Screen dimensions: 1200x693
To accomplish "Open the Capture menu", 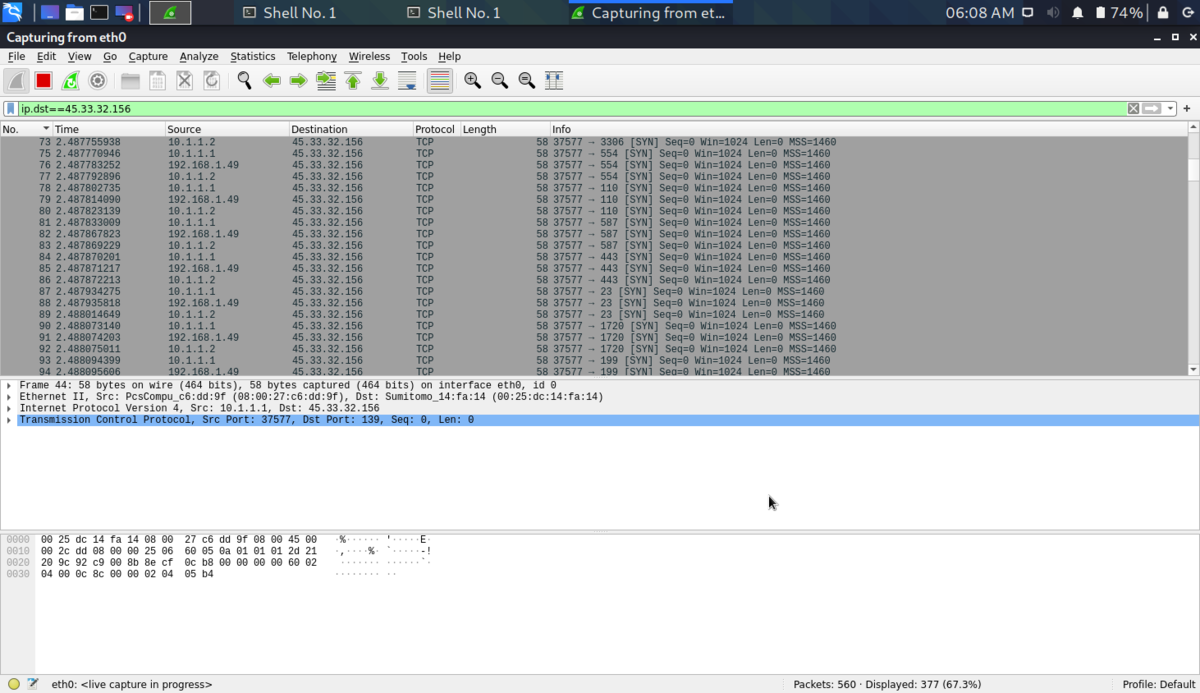I will (x=148, y=57).
